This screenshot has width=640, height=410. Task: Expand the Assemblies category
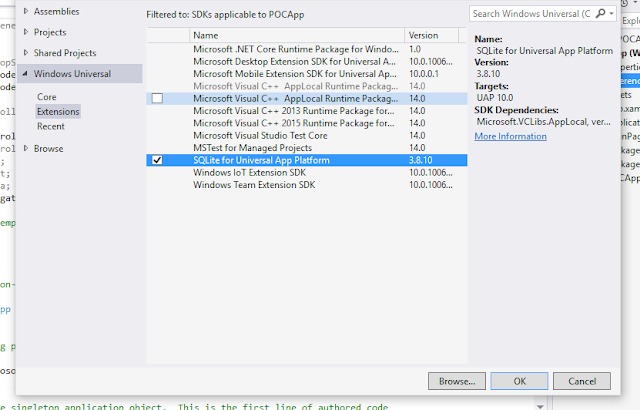pos(26,11)
